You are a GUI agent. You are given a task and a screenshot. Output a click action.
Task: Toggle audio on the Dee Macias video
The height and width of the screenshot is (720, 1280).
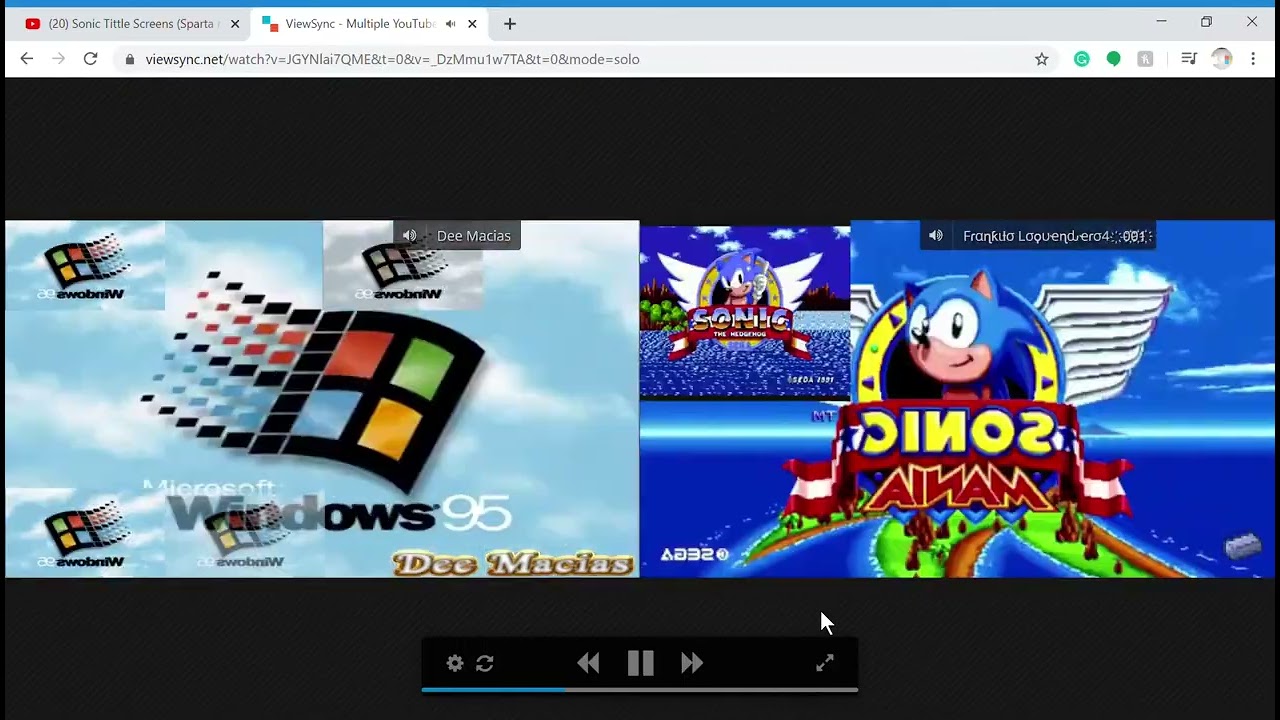click(x=410, y=236)
